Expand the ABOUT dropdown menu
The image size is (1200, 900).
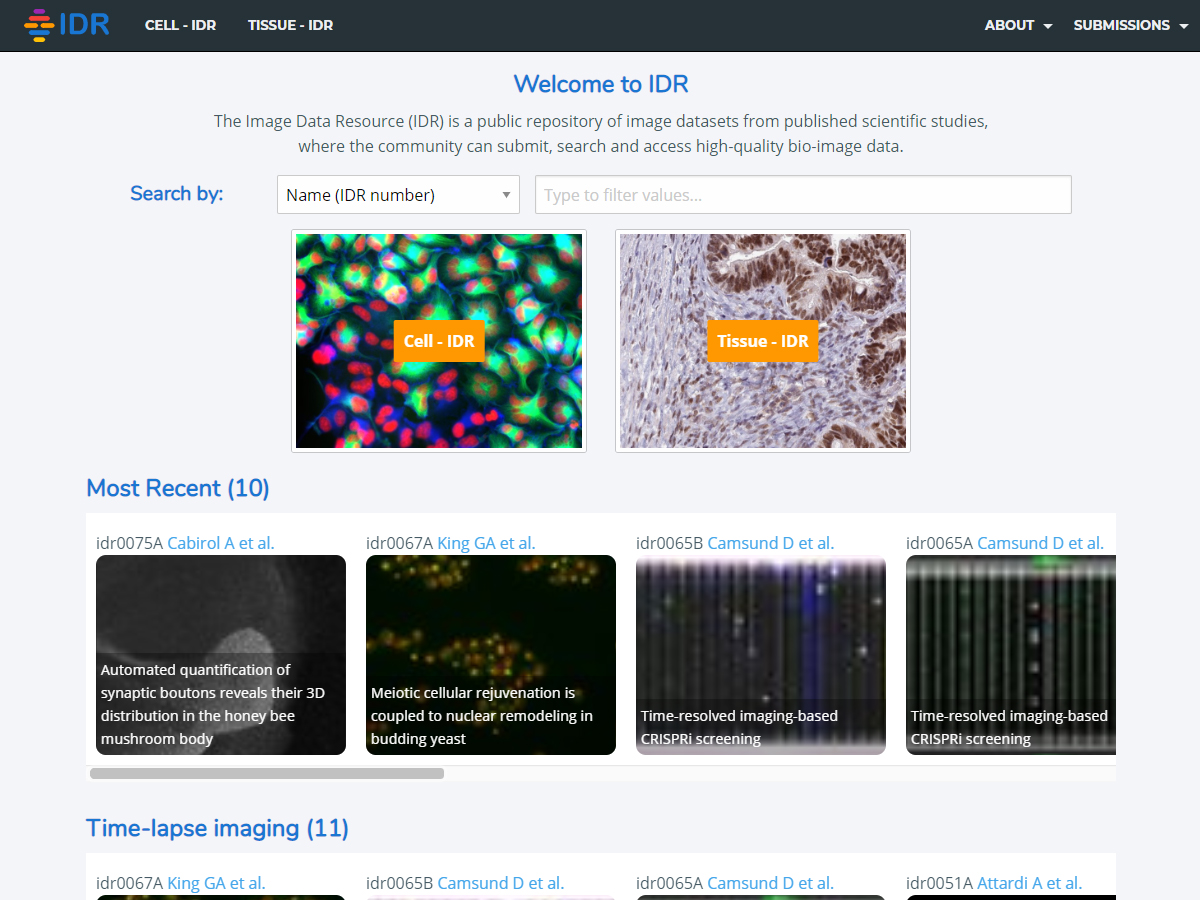point(1018,25)
